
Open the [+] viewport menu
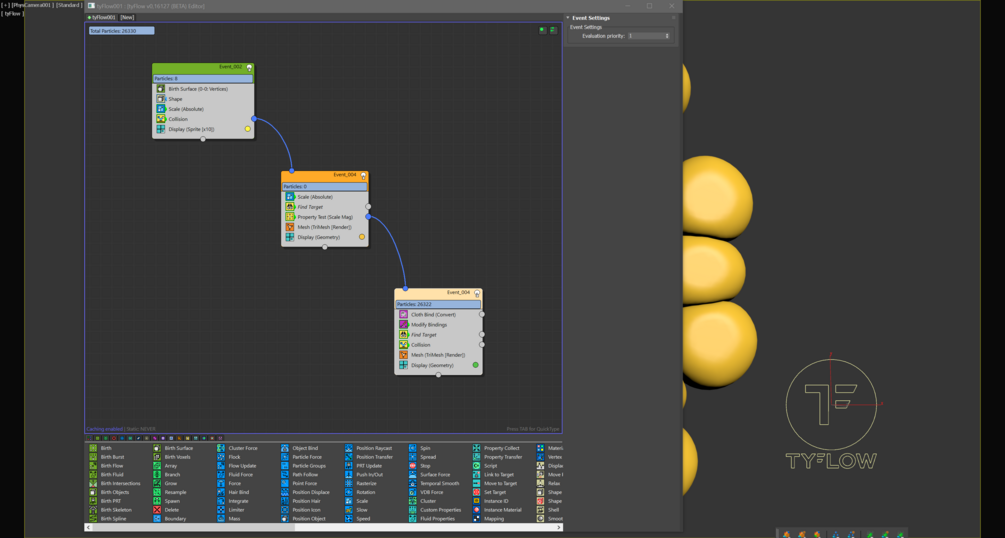click(x=6, y=5)
